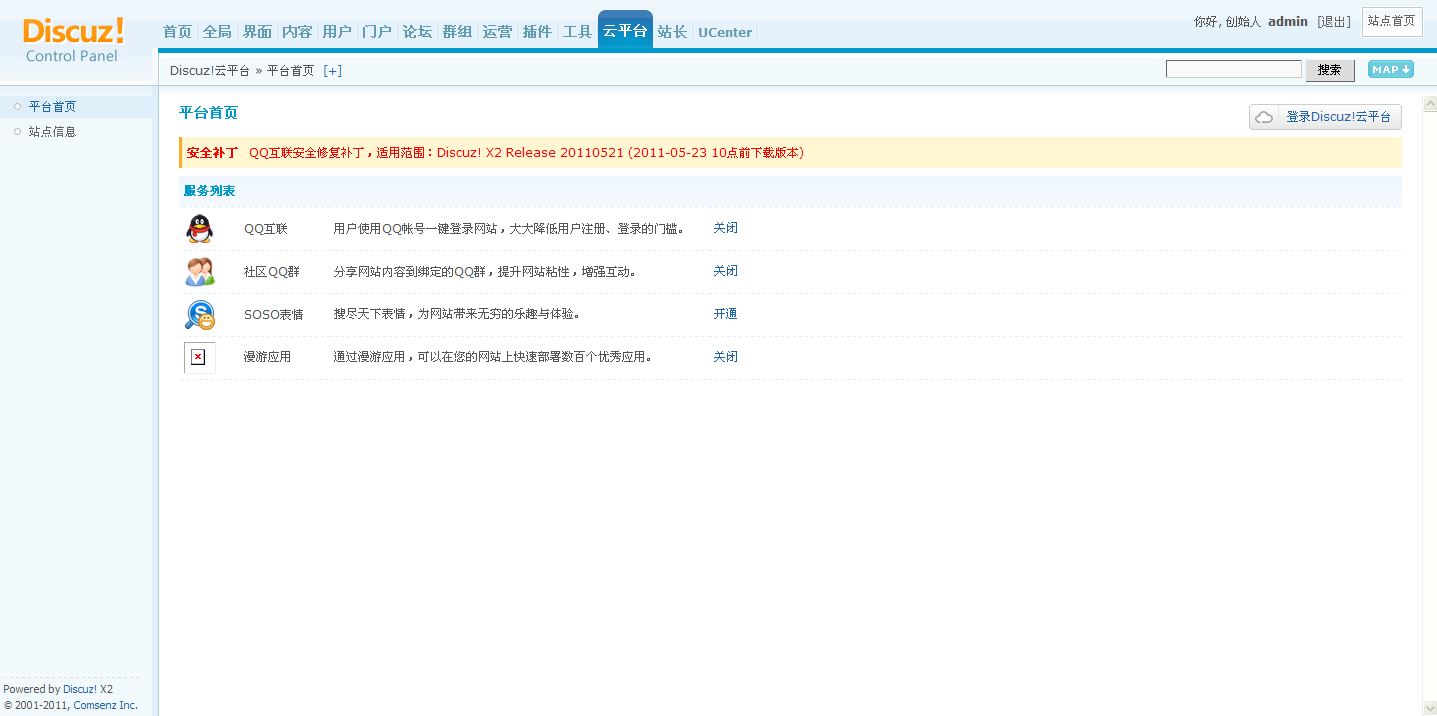
Task: Click the 漫游应用 service name
Action: point(267,357)
